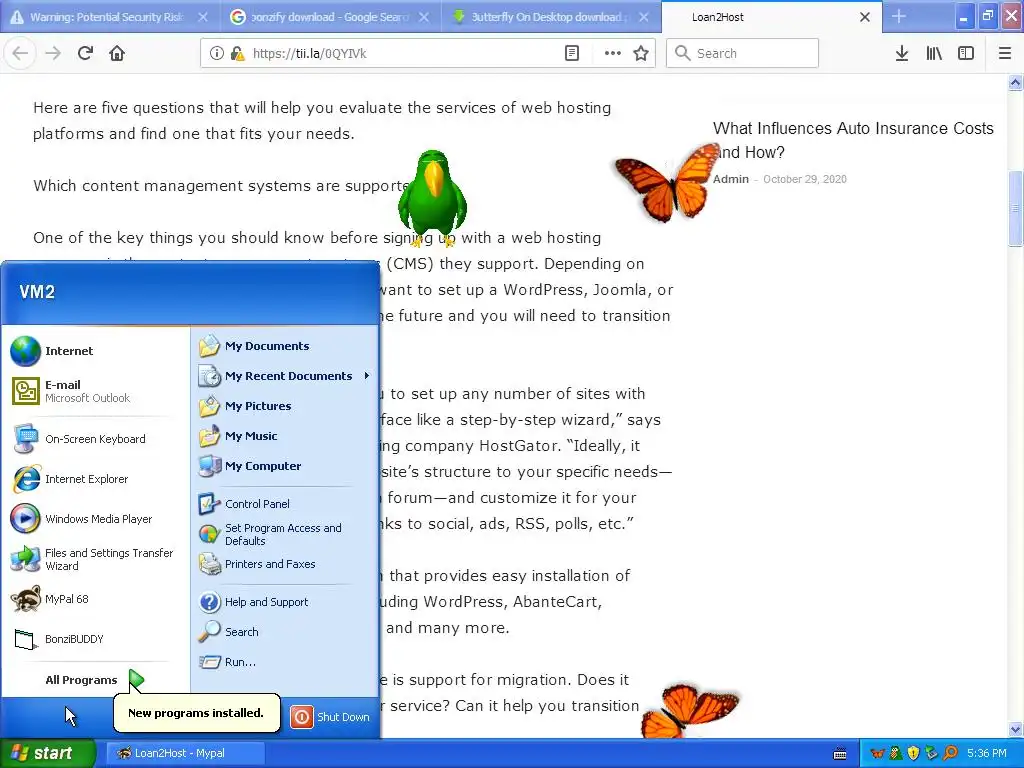1024x768 pixels.
Task: Open Printers and Faxes
Action: point(285,564)
